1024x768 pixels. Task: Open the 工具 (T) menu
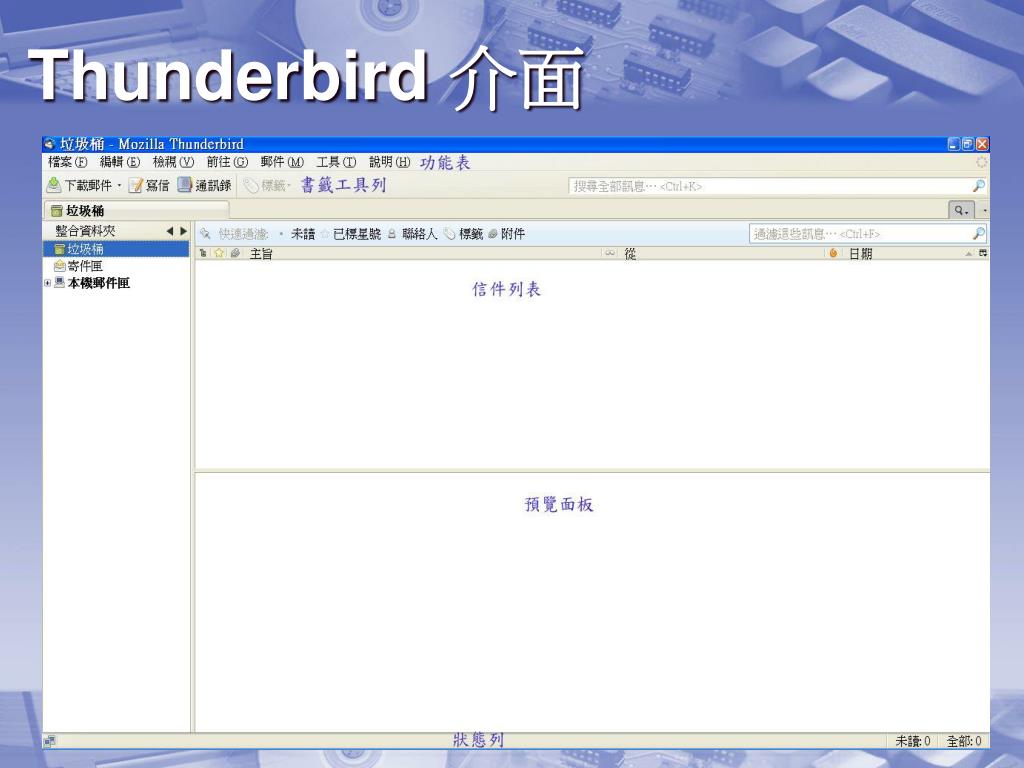coord(336,162)
